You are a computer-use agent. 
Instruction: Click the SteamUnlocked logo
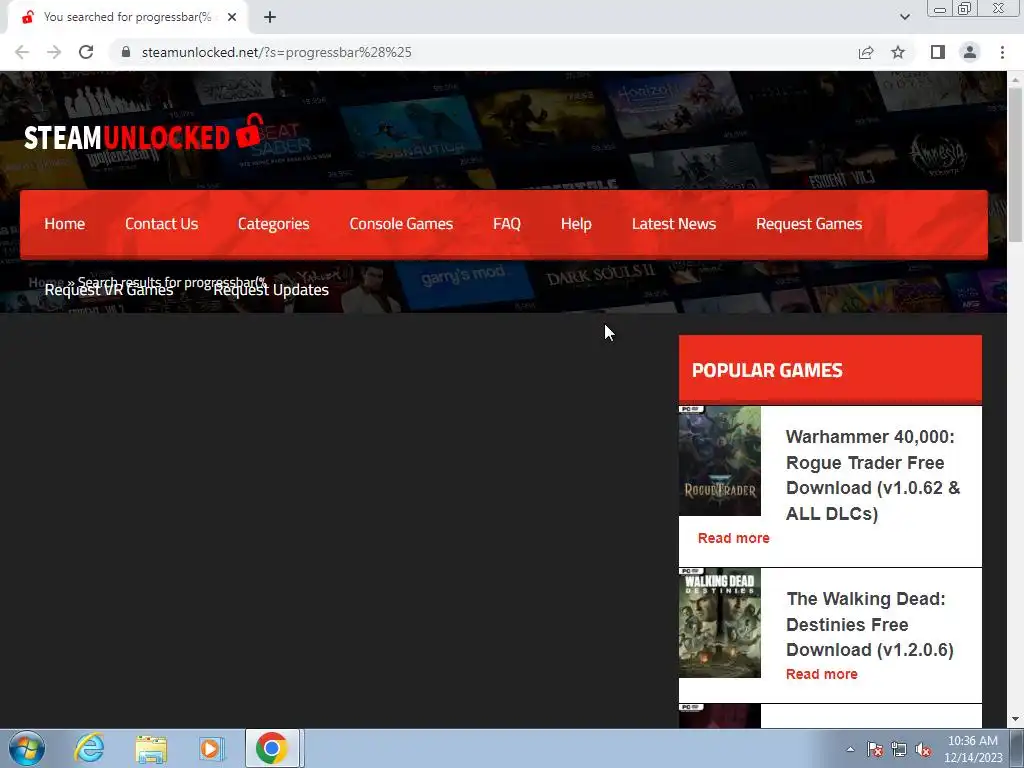(x=144, y=133)
